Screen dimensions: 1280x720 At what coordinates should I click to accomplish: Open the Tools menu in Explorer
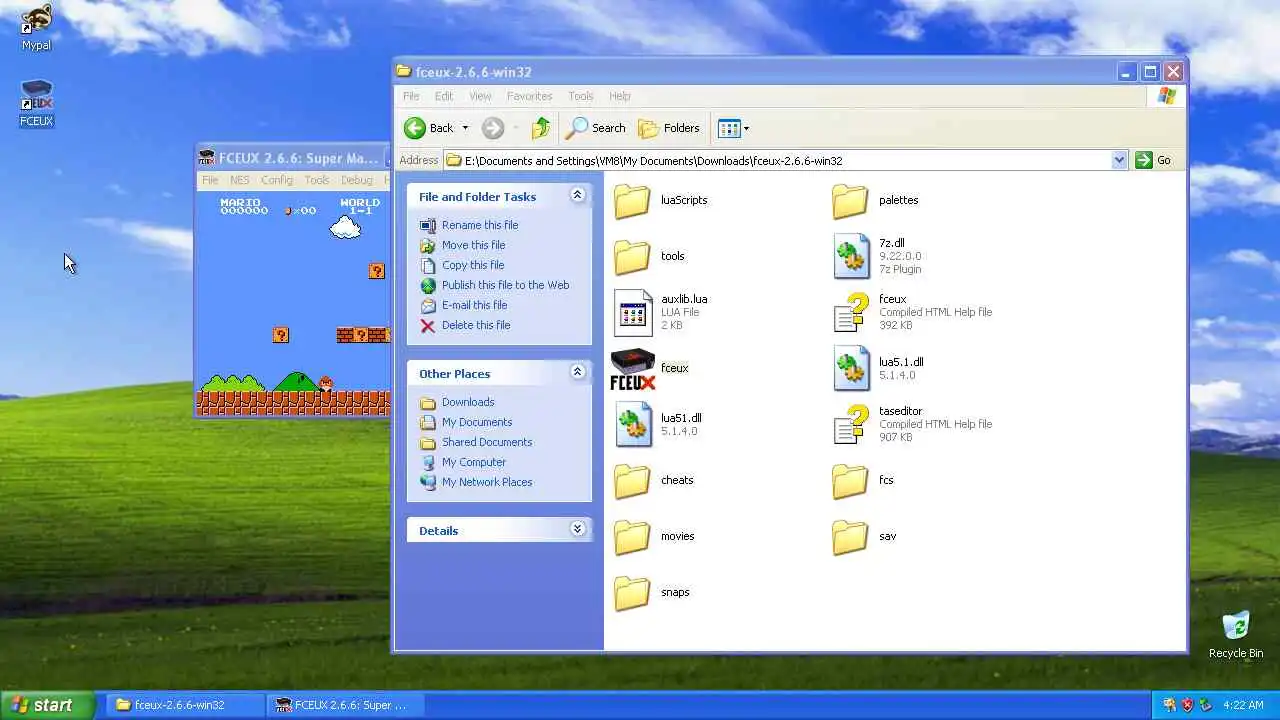tap(581, 96)
